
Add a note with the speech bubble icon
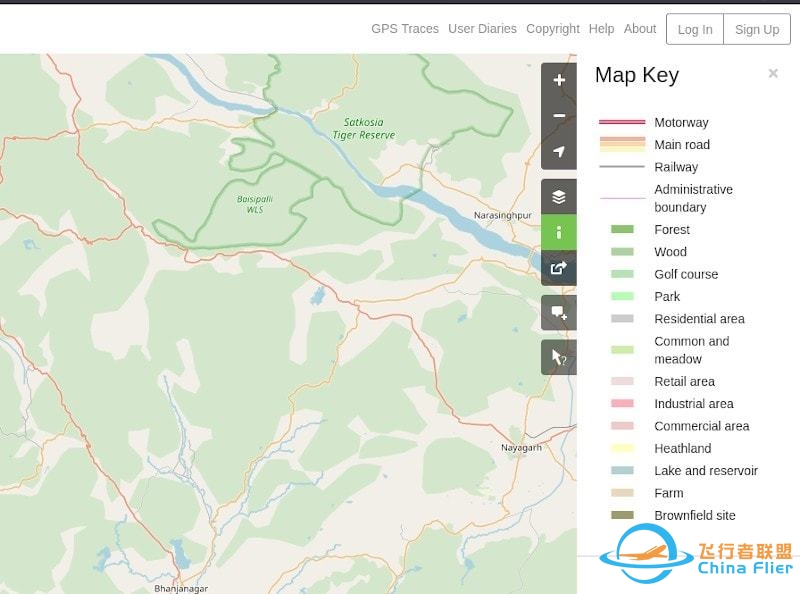[559, 312]
